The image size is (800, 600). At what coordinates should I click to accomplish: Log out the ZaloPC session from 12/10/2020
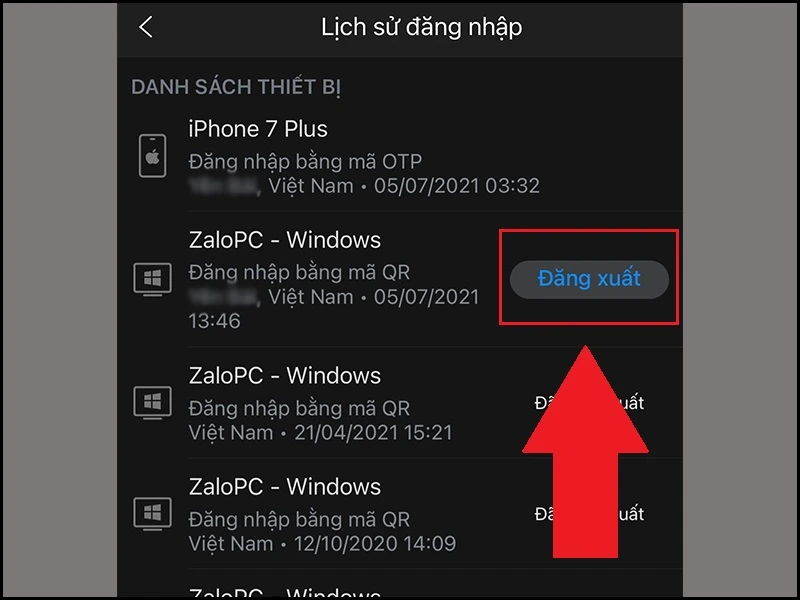589,514
